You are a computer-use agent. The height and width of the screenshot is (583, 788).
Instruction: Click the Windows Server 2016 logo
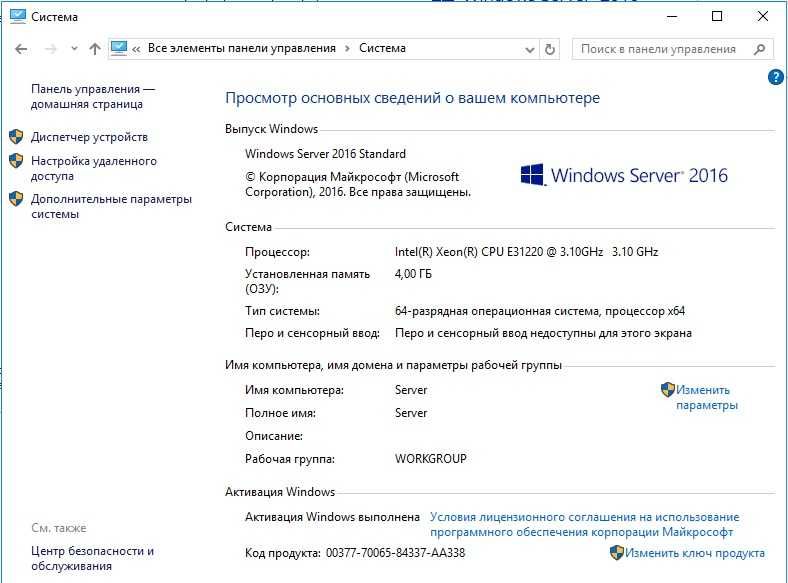pos(624,175)
